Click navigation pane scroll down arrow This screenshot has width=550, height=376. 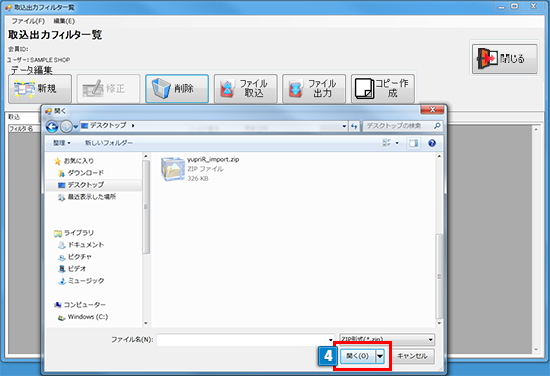tap(146, 323)
